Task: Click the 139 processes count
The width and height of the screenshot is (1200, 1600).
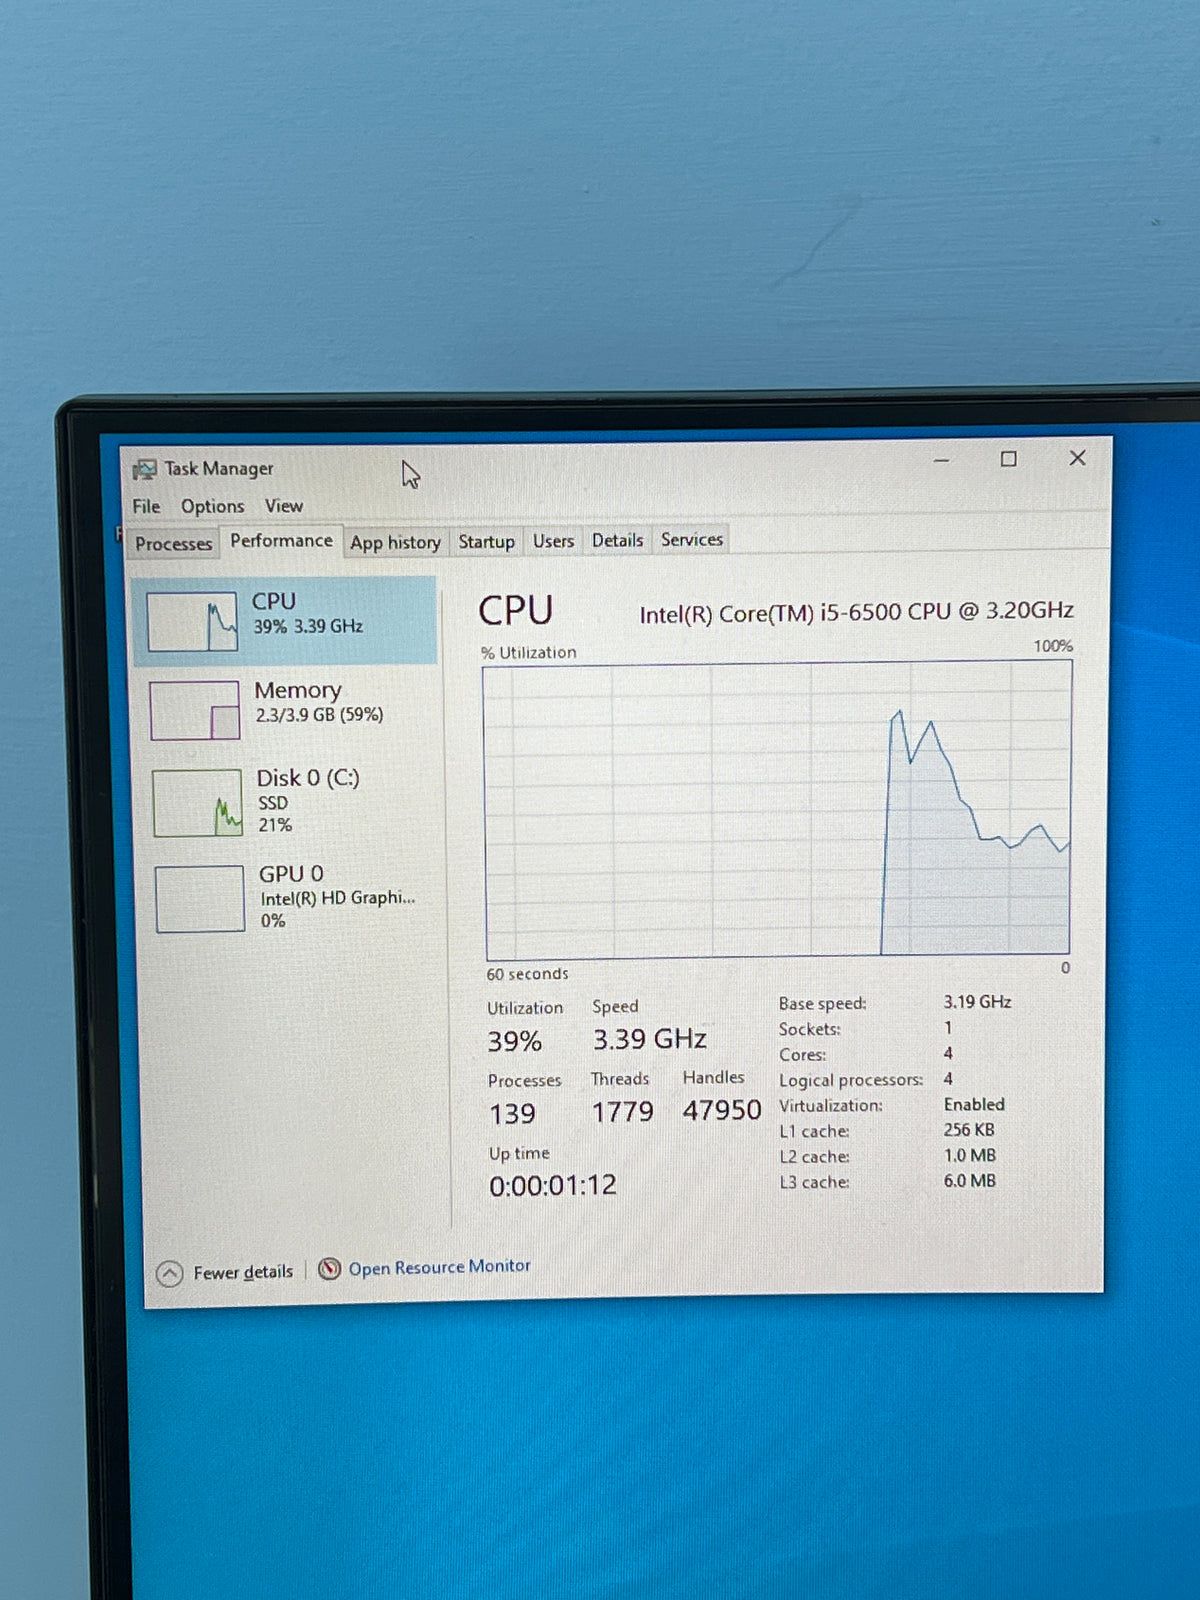Action: (512, 1114)
